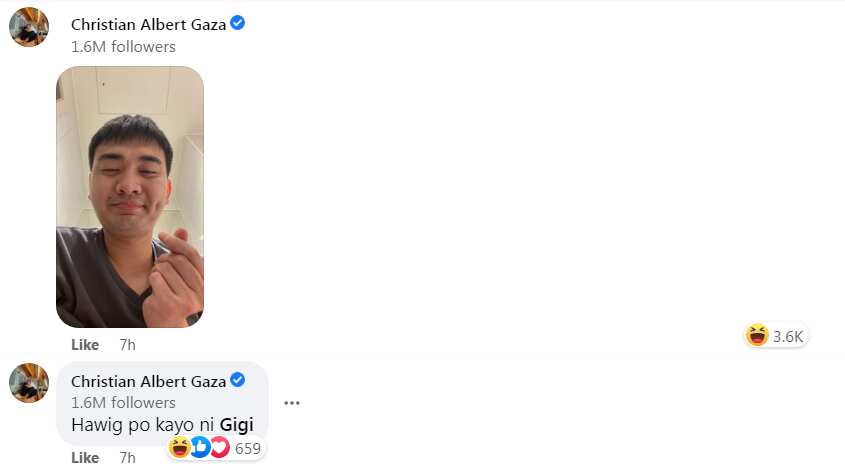This screenshot has height=473, width=845.
Task: Open the 7h timestamp under Gigi comment
Action: 128,458
